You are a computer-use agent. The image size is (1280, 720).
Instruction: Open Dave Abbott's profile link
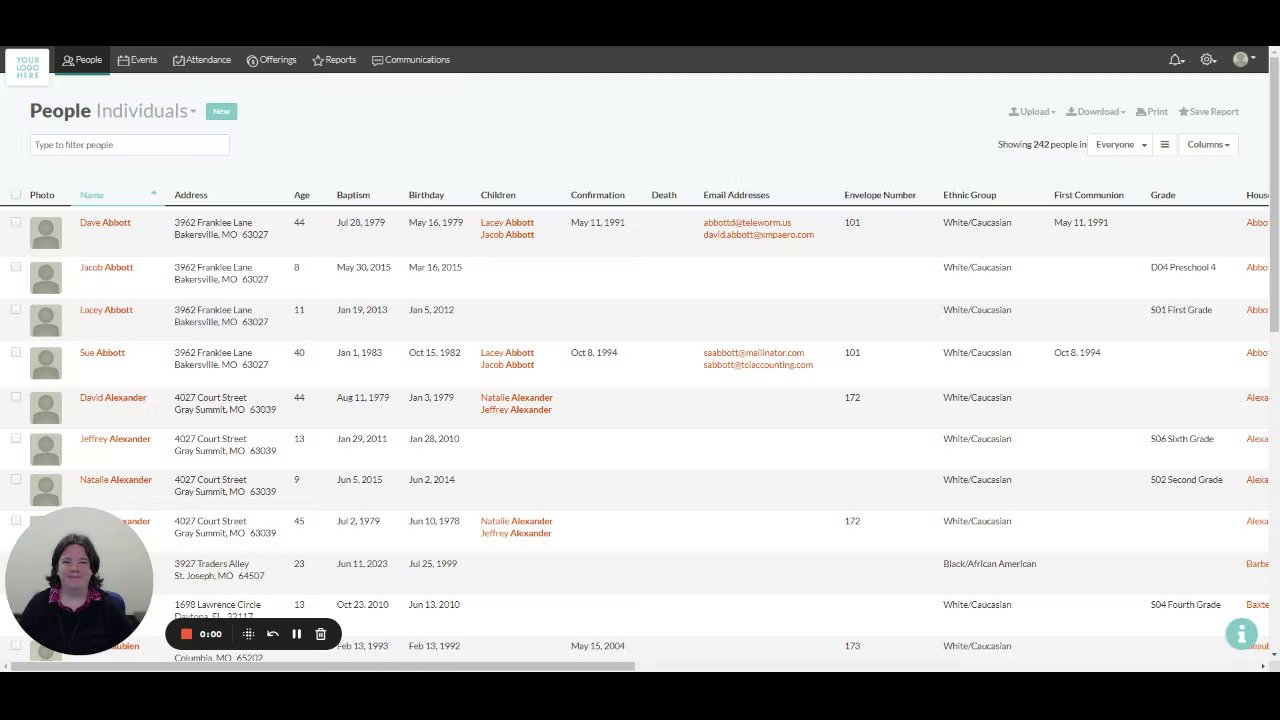(x=105, y=223)
